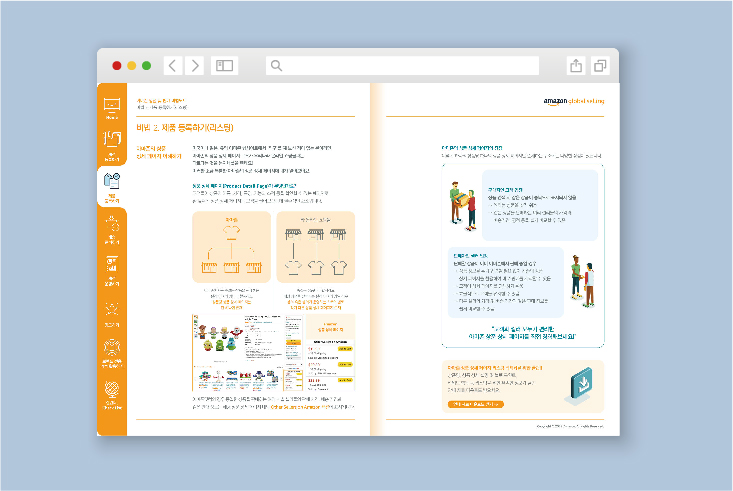Click the heading '비법 2. 제품 등록하기(리스팅)'

pyautogui.click(x=185, y=128)
